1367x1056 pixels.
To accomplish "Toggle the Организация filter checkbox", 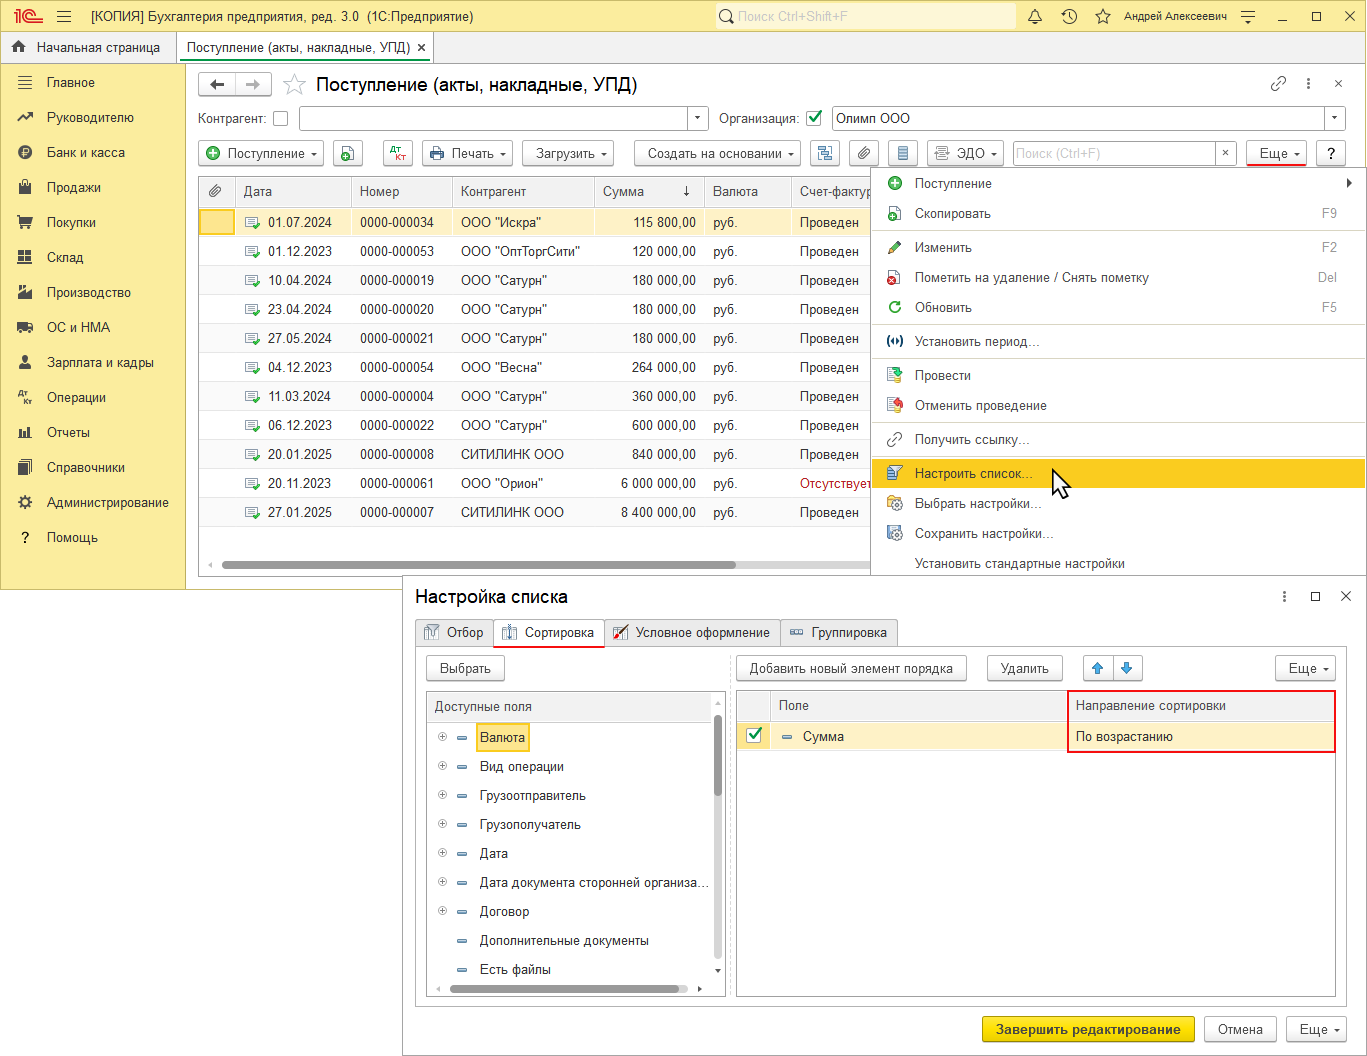I will [814, 118].
